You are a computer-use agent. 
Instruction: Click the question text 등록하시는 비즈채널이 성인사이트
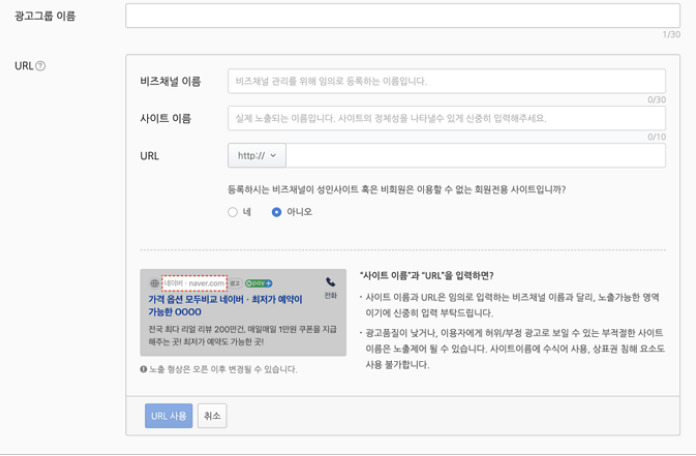click(397, 190)
